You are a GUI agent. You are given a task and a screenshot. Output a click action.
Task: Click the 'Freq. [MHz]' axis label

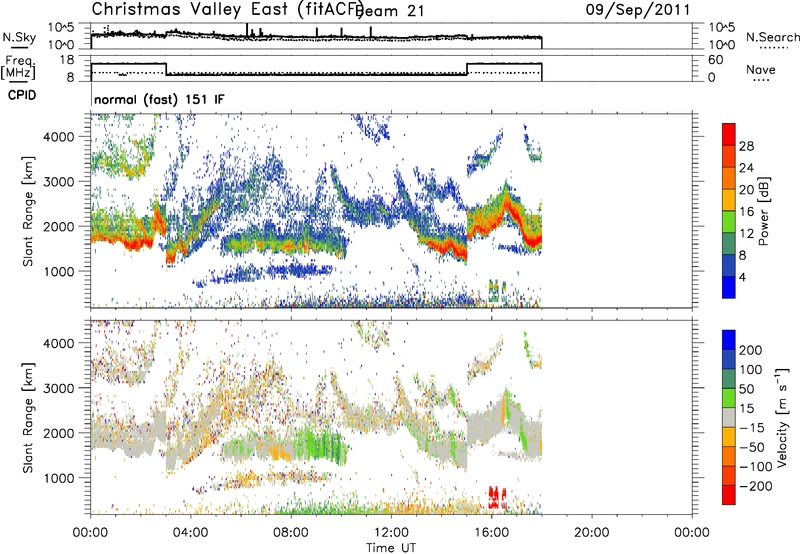point(19,67)
